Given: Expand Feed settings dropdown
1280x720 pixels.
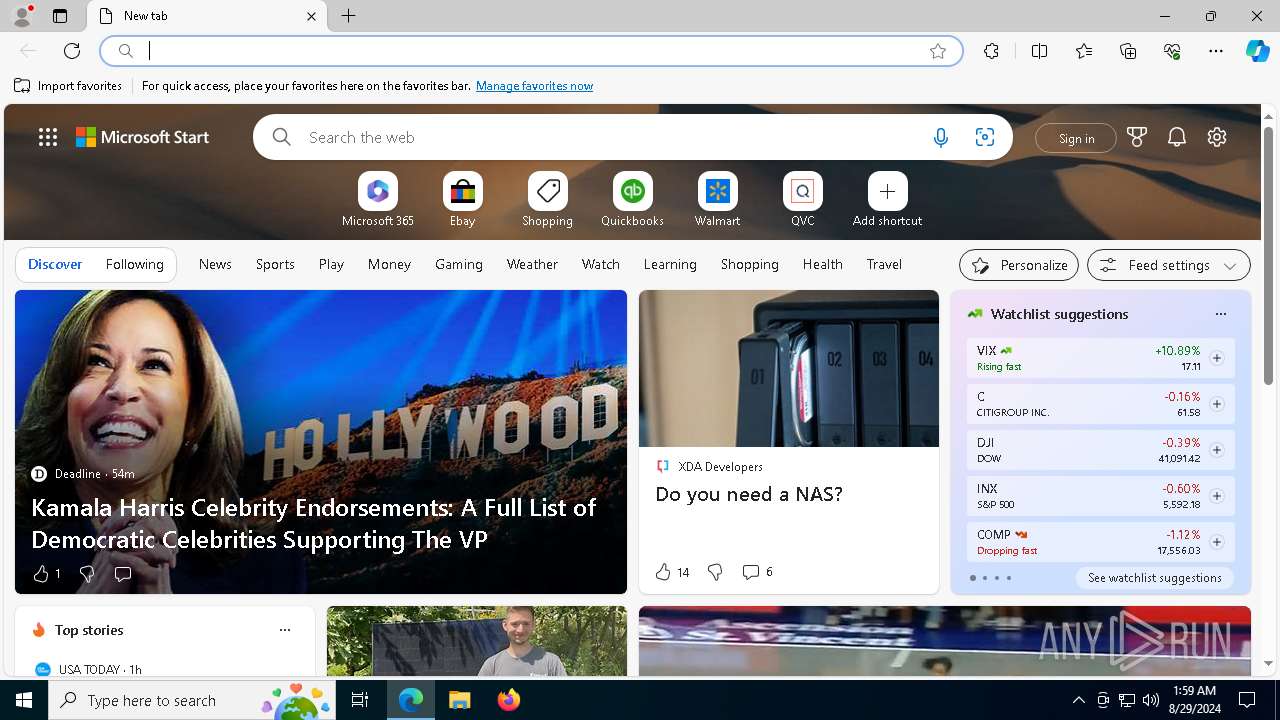Looking at the screenshot, I should tap(1169, 265).
